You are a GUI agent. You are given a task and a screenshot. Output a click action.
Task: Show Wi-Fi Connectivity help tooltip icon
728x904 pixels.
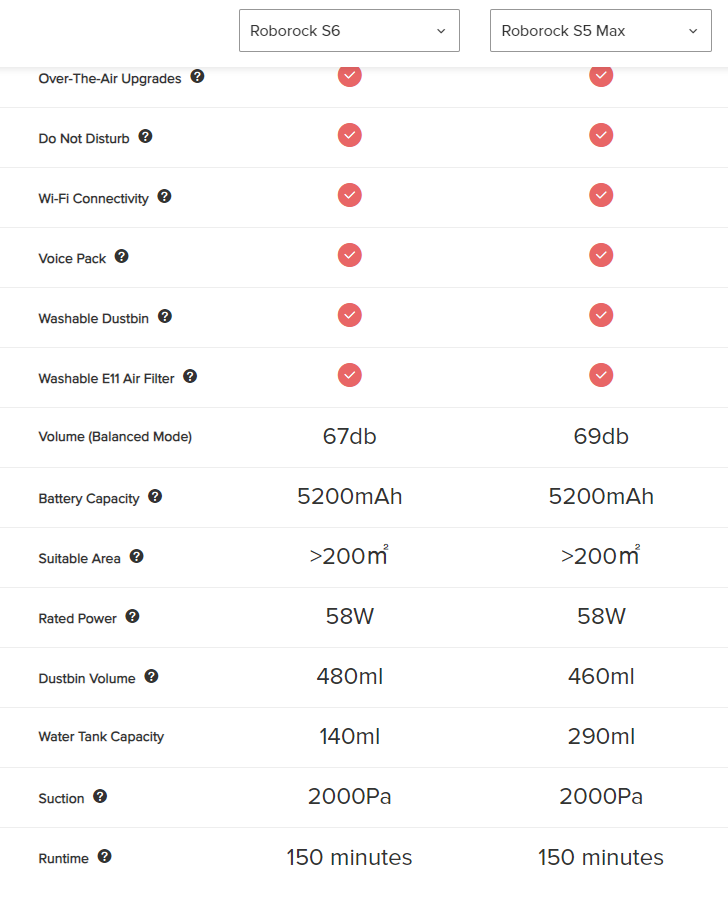[x=164, y=196]
